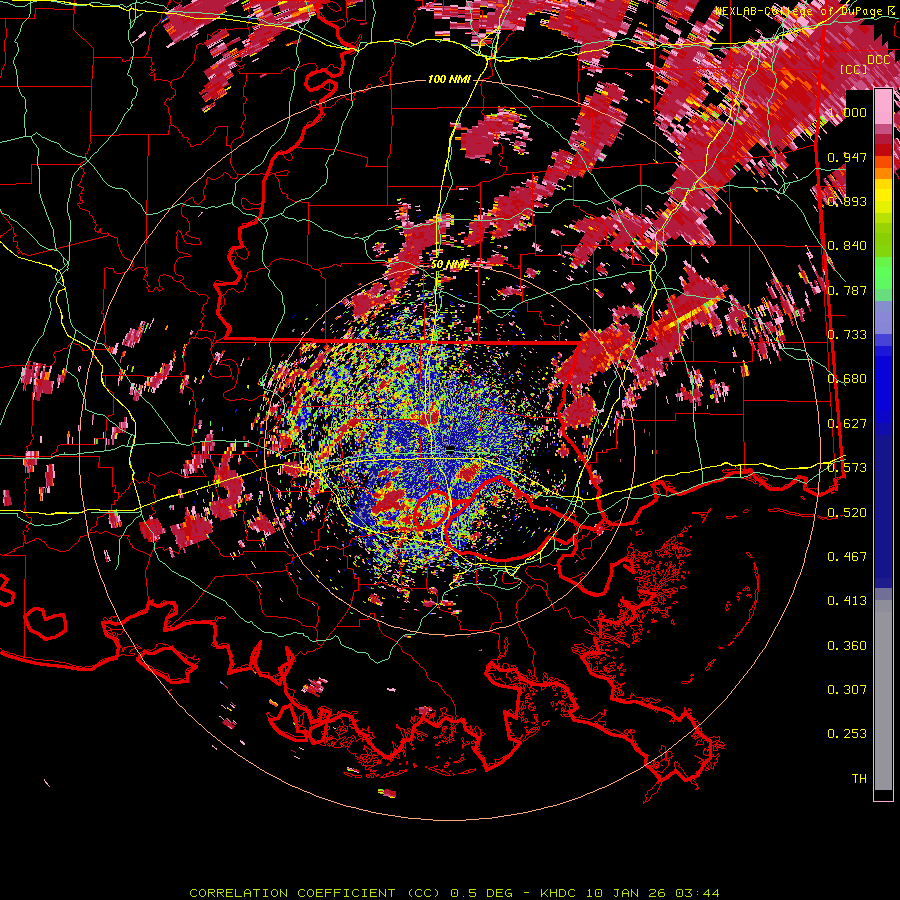Click the 100 NMI range ring label

pos(449,79)
